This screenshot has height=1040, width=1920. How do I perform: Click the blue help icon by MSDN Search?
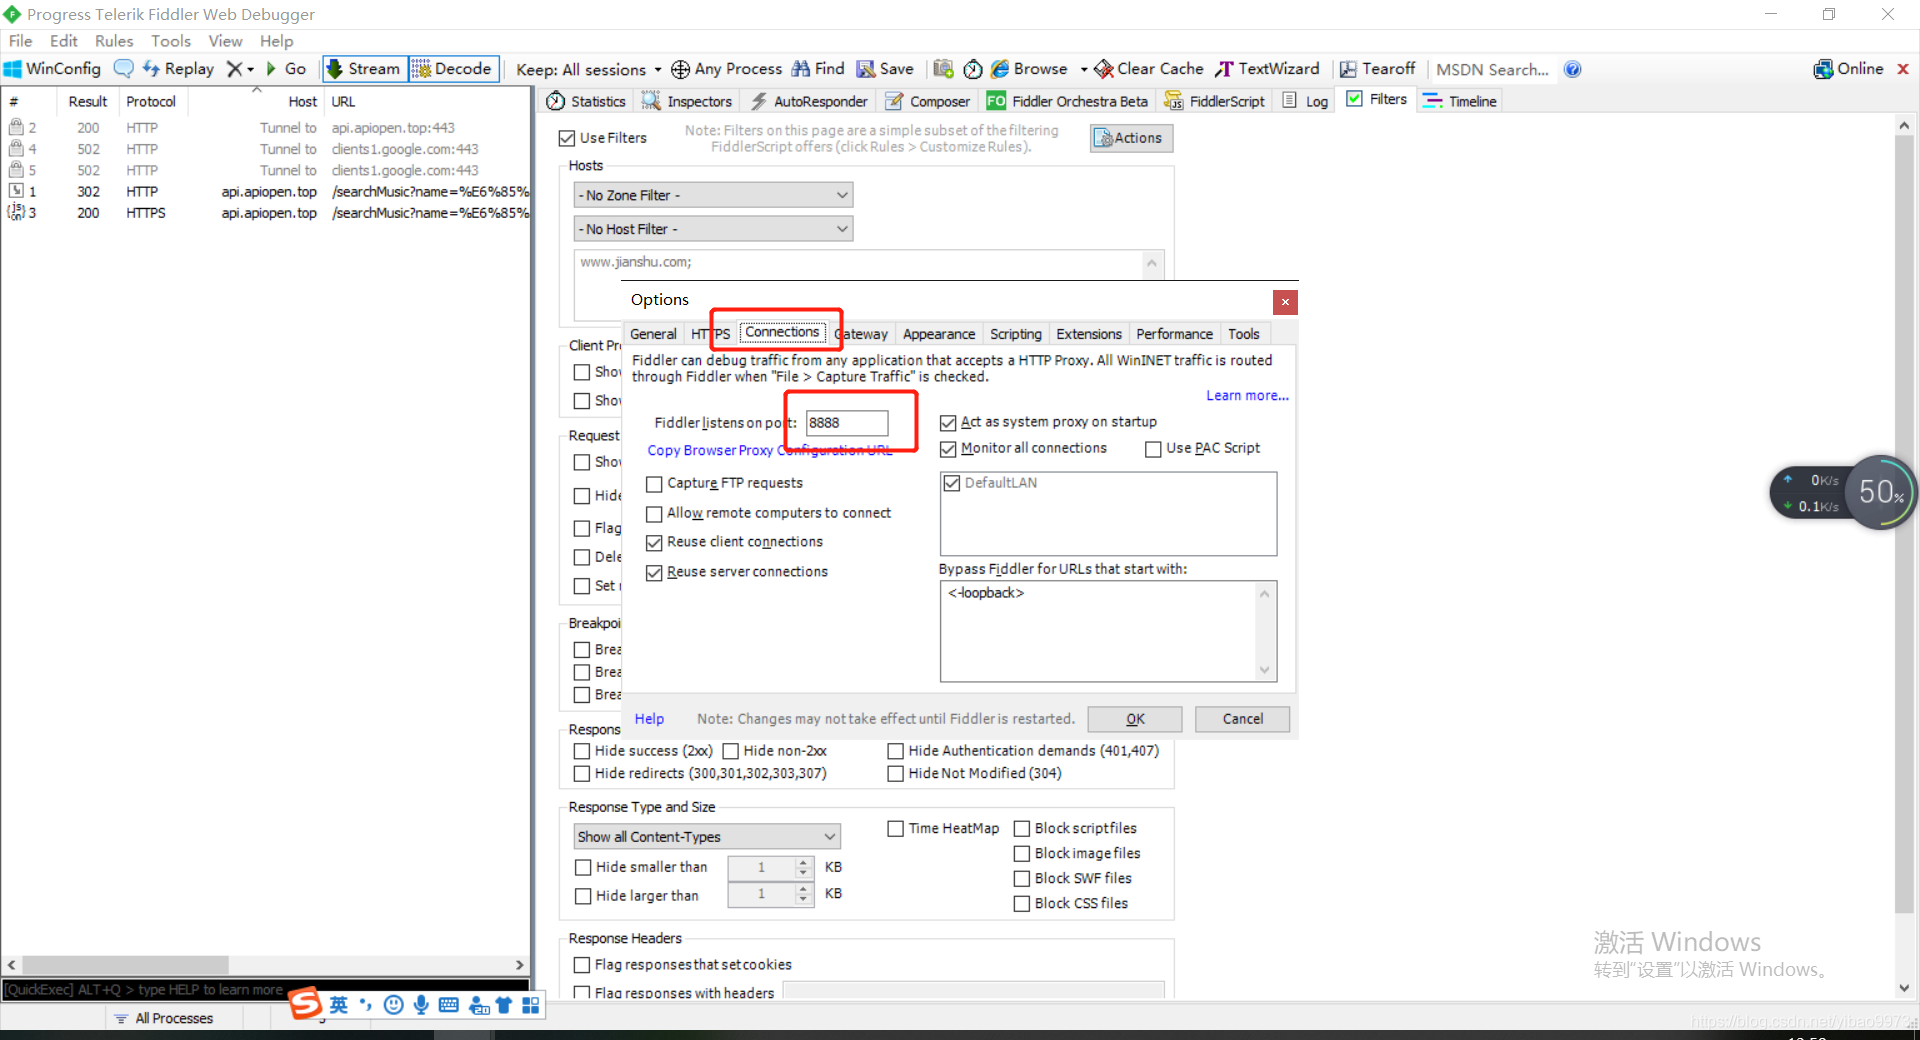[1572, 69]
